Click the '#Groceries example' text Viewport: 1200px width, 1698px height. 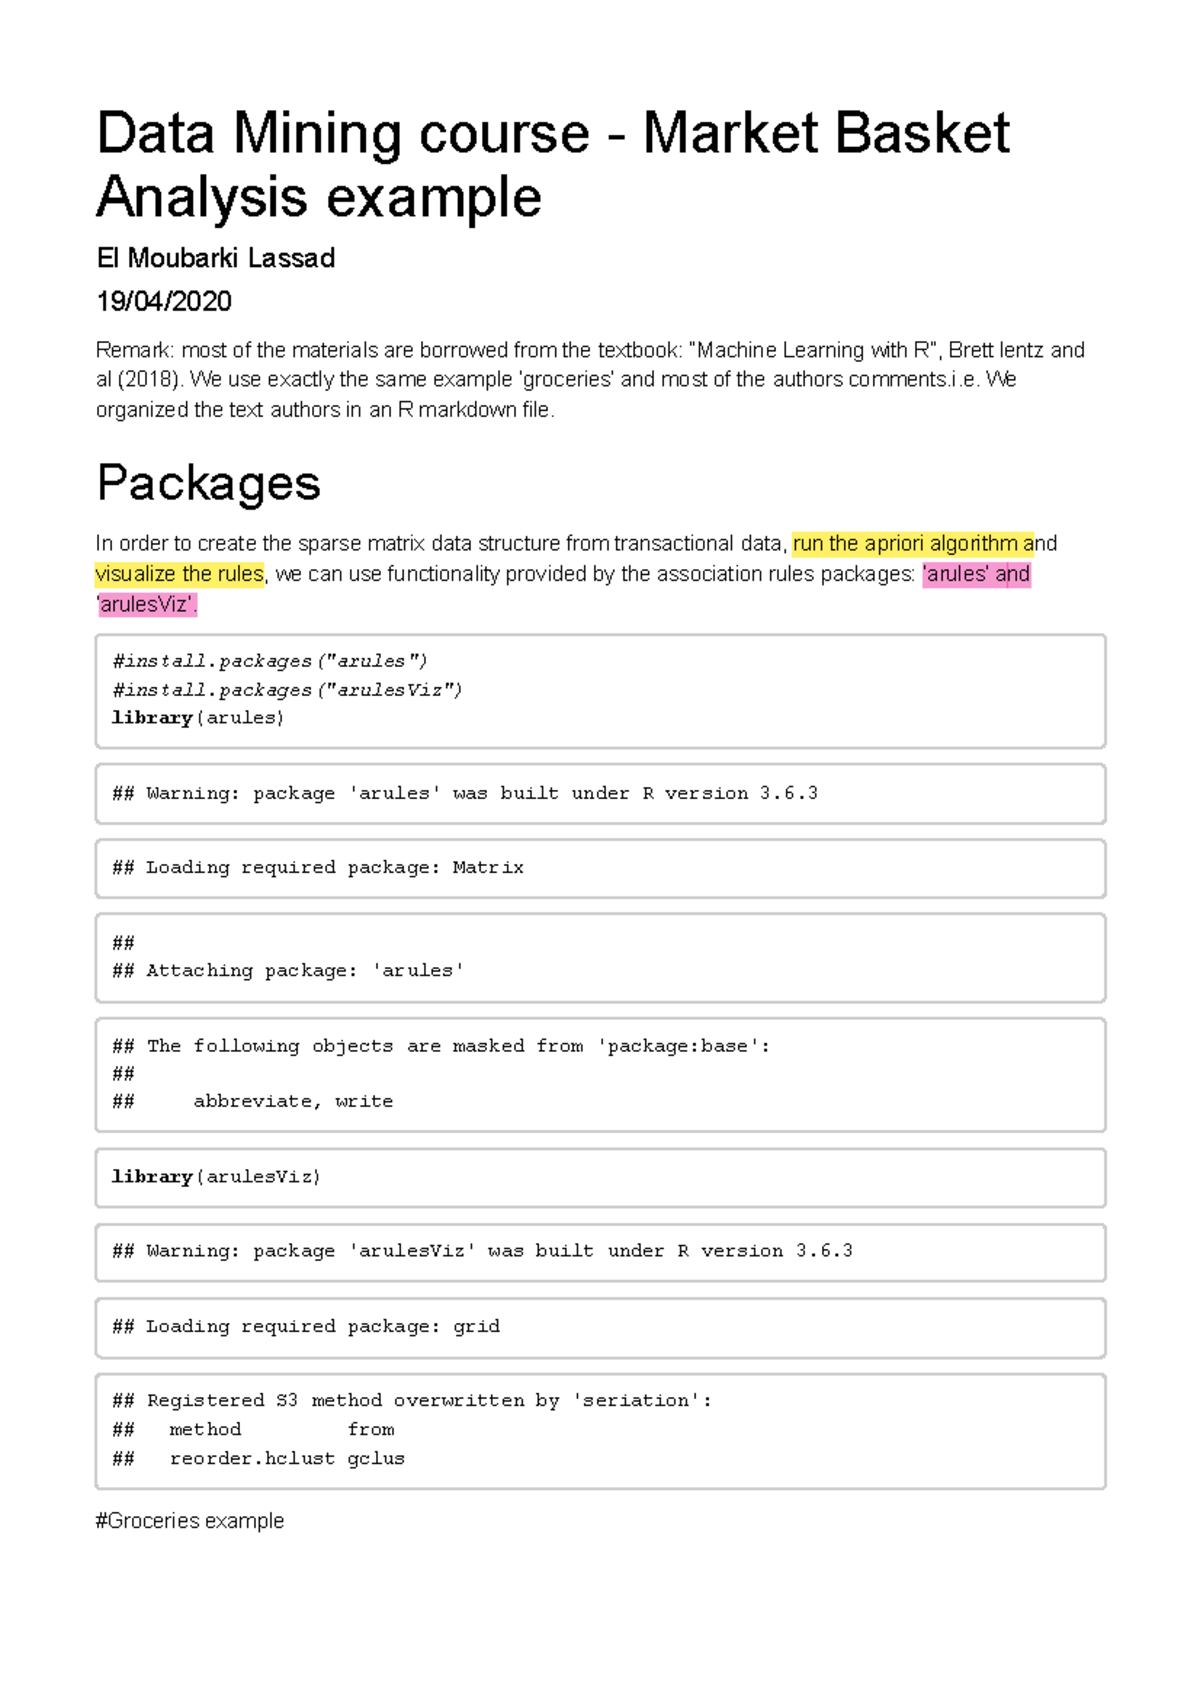click(x=190, y=1521)
